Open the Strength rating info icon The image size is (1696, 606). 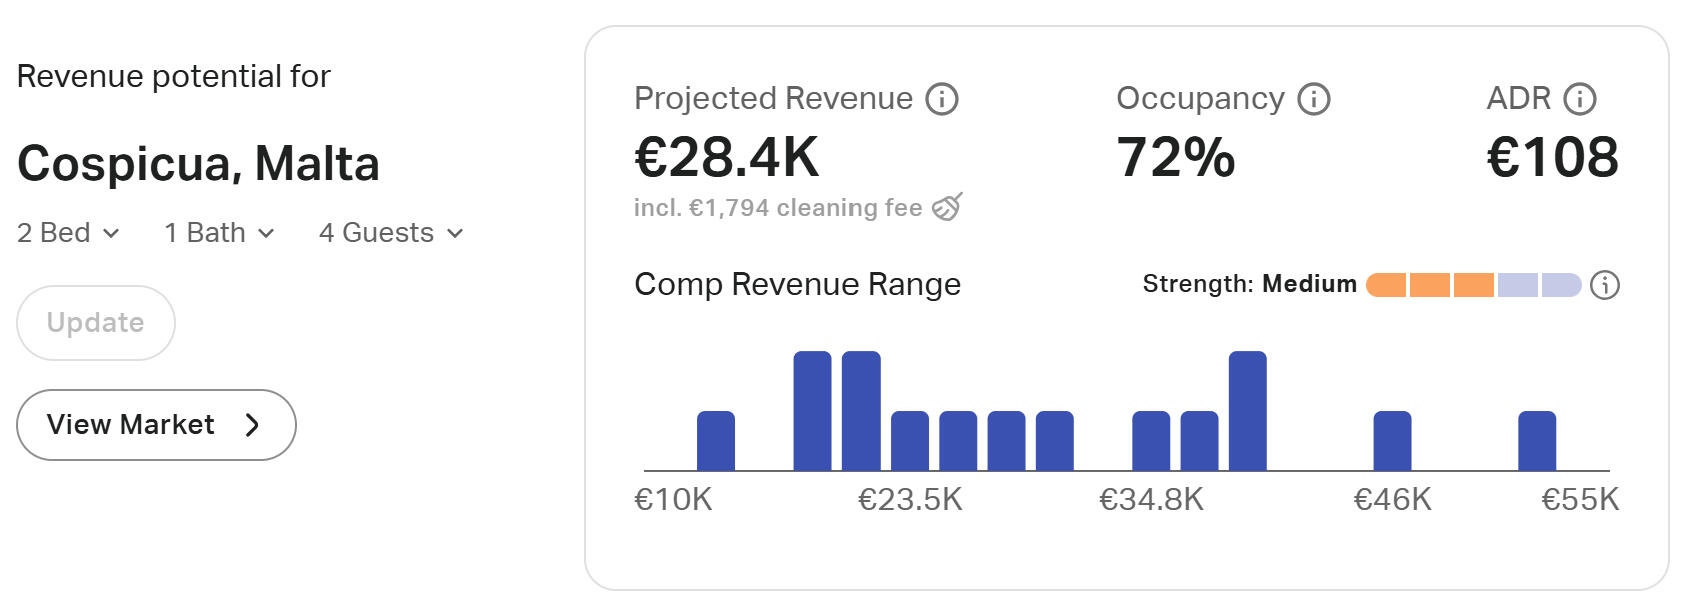[1604, 285]
